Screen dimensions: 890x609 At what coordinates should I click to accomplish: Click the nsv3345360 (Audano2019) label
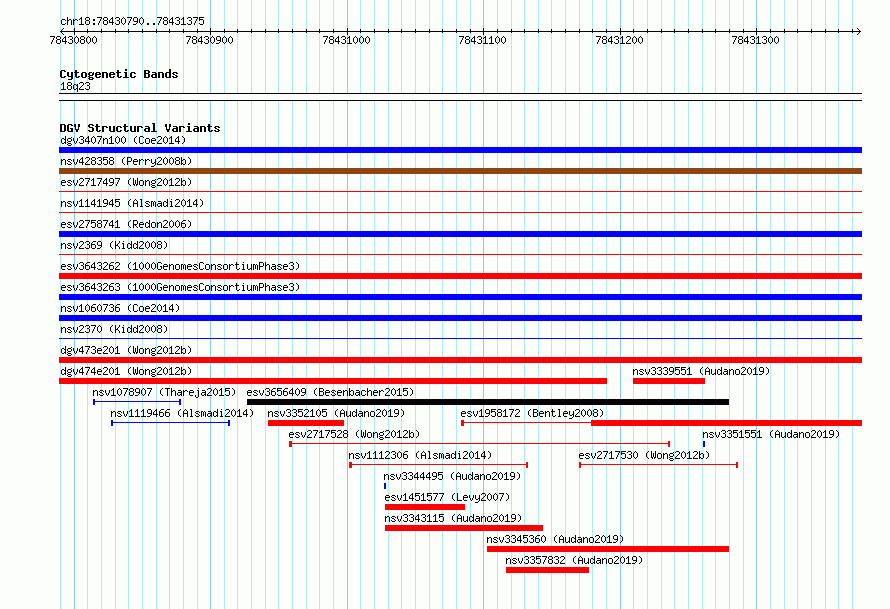pos(555,539)
